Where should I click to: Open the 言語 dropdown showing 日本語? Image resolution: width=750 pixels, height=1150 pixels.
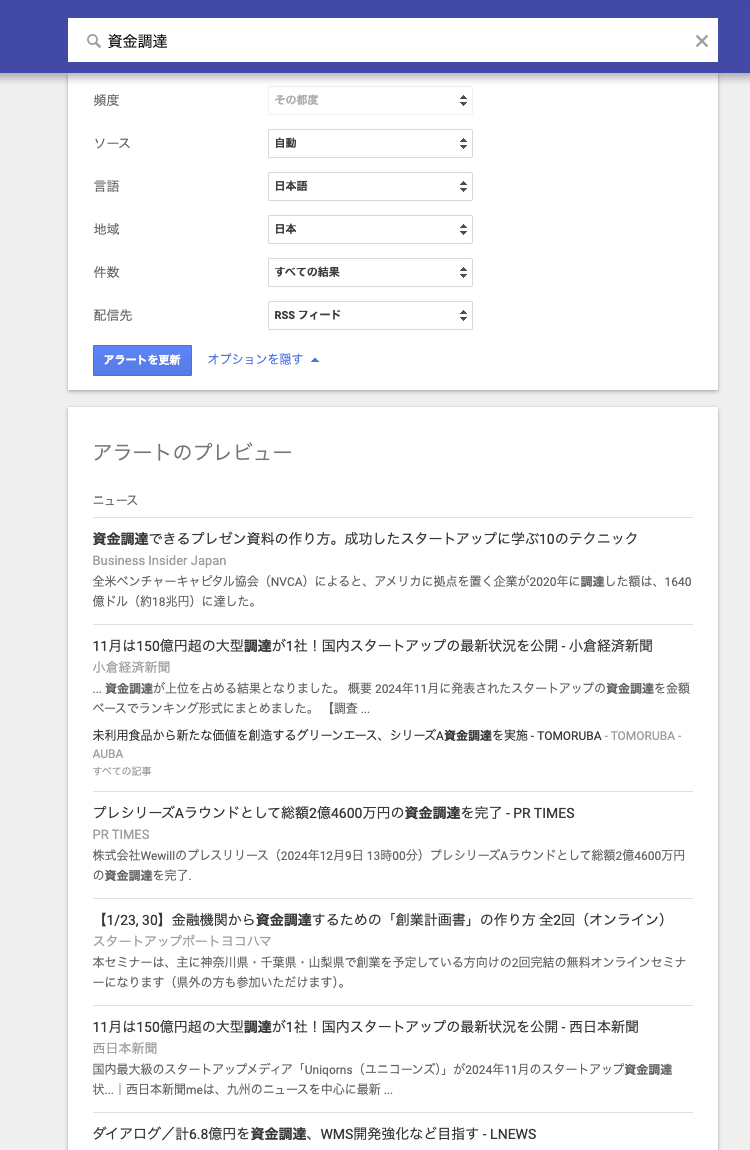(x=370, y=186)
